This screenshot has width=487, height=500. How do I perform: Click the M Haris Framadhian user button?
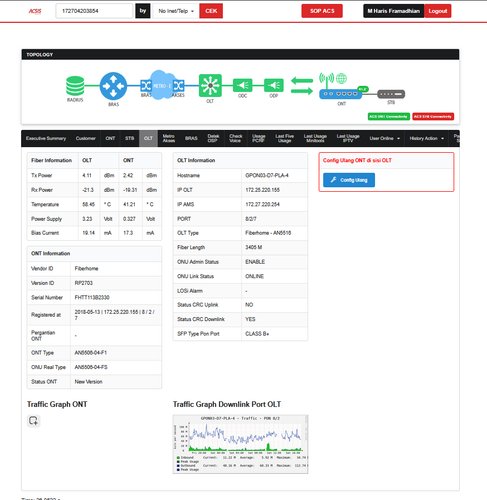pyautogui.click(x=394, y=11)
